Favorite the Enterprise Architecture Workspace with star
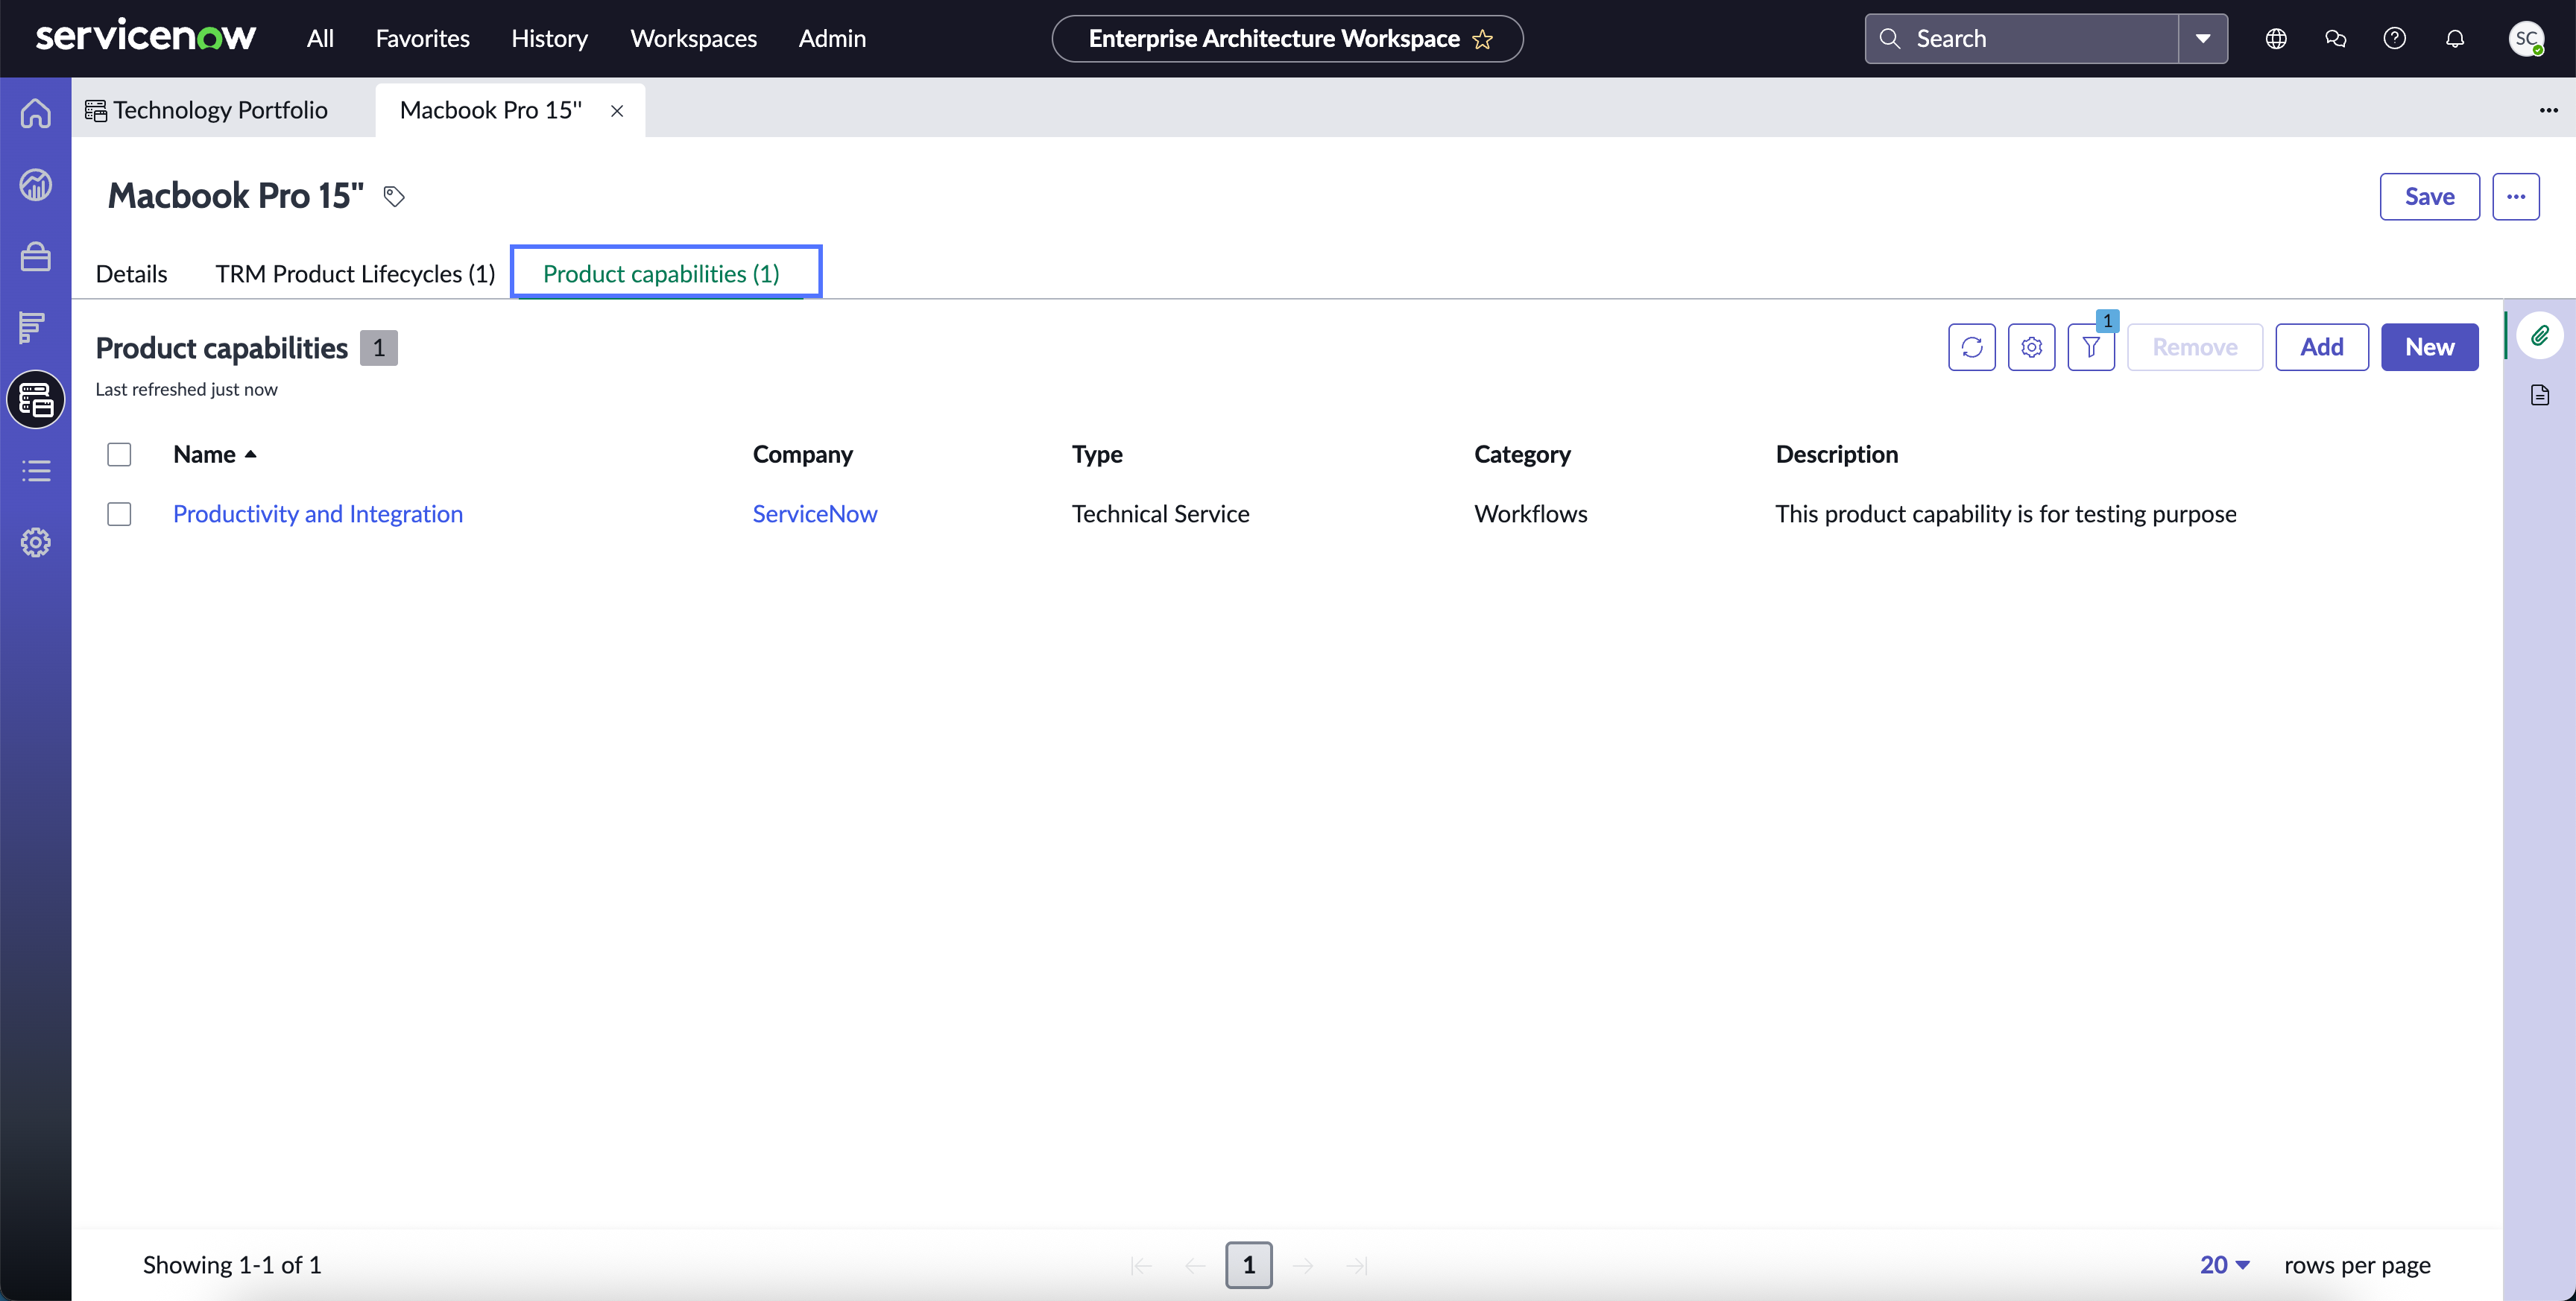The width and height of the screenshot is (2576, 1301). [x=1483, y=39]
